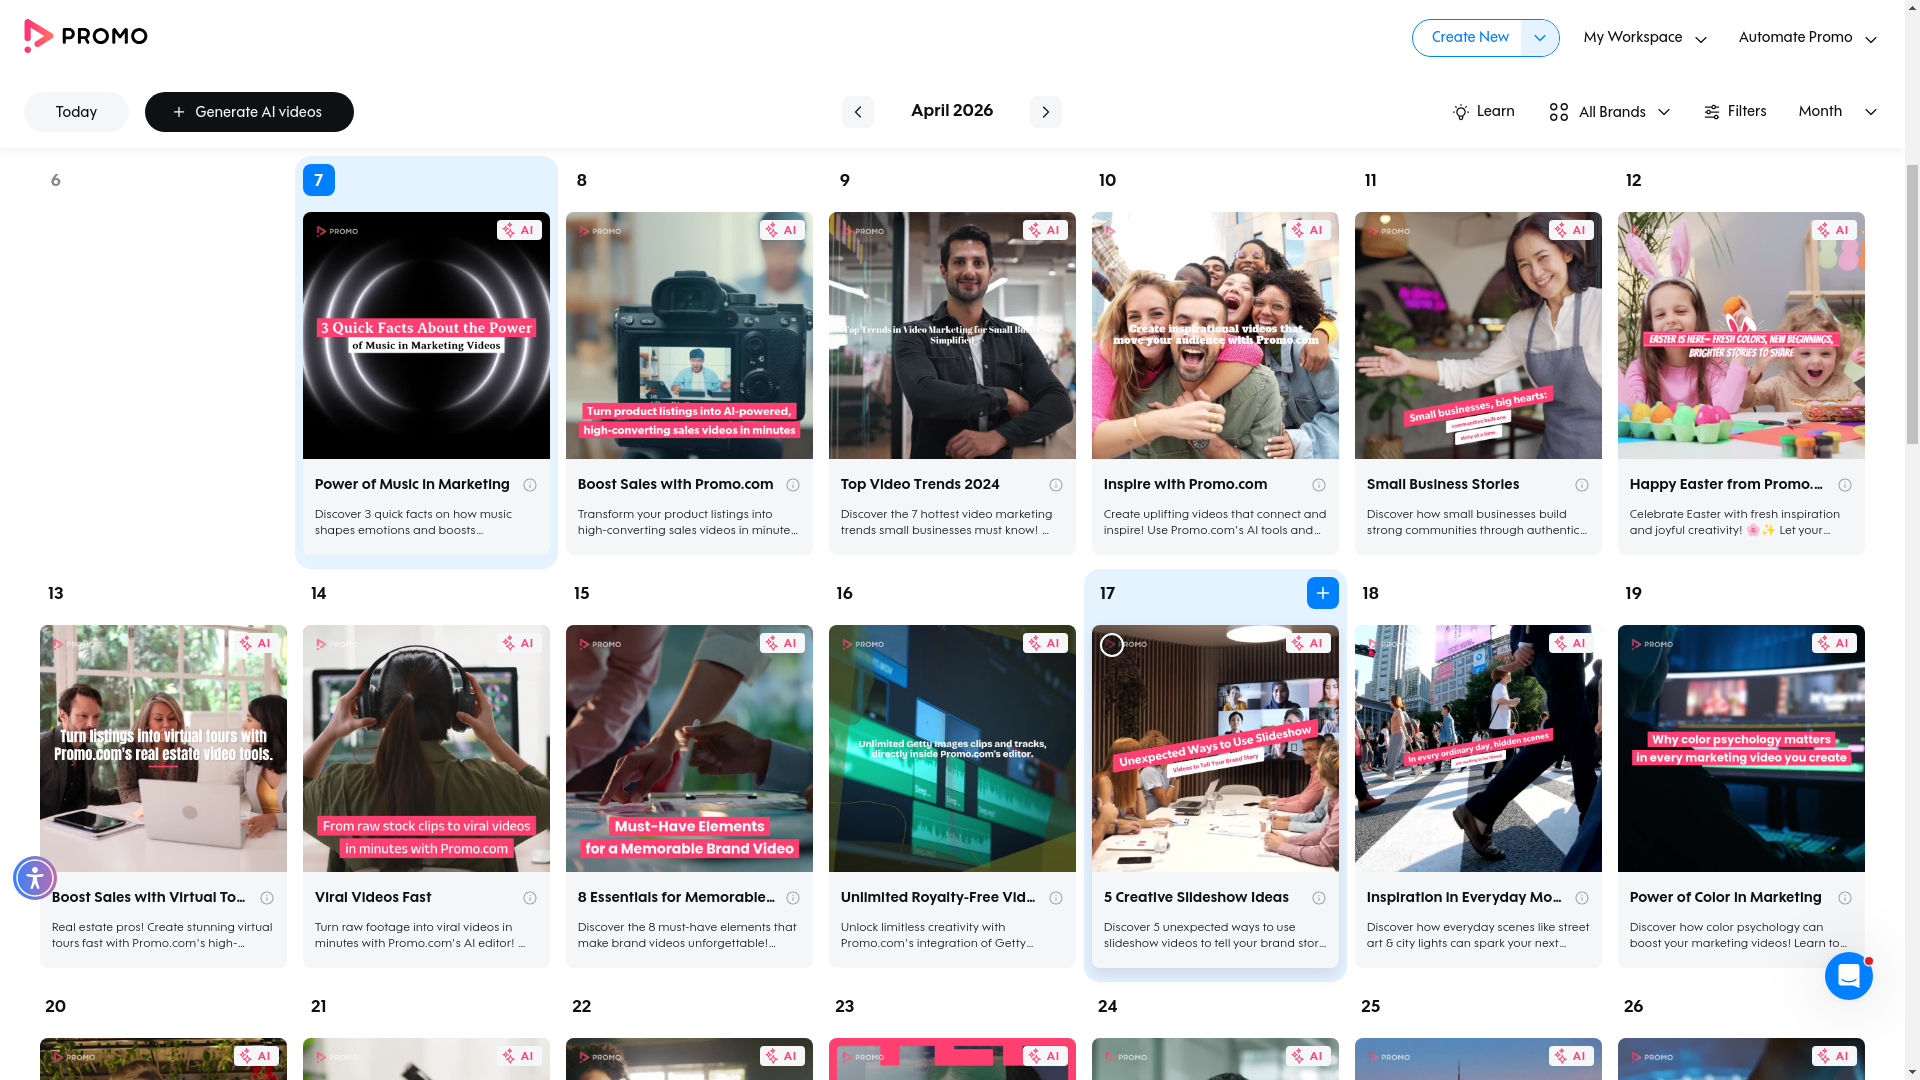This screenshot has height=1080, width=1920.
Task: Open the Learn lightbulb option
Action: pos(1483,112)
